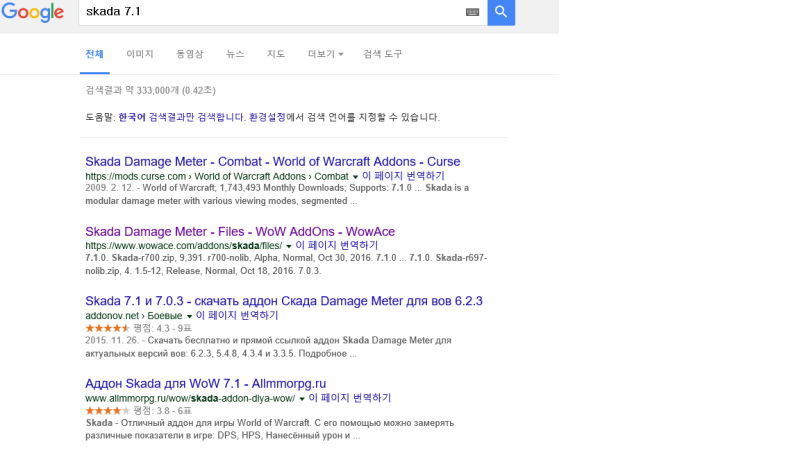This screenshot has height=453, width=800.
Task: Click the snippet starting Skada - Отличный аддон
Action: pyautogui.click(x=270, y=430)
